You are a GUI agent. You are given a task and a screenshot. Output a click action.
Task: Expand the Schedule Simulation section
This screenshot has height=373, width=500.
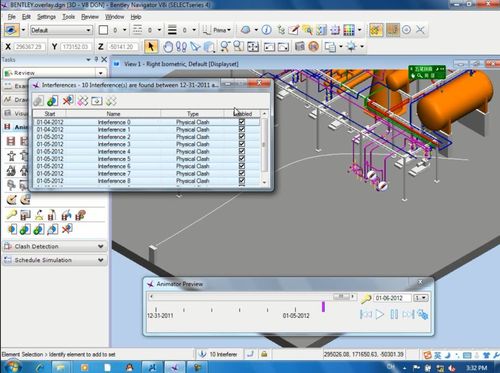[x=54, y=260]
